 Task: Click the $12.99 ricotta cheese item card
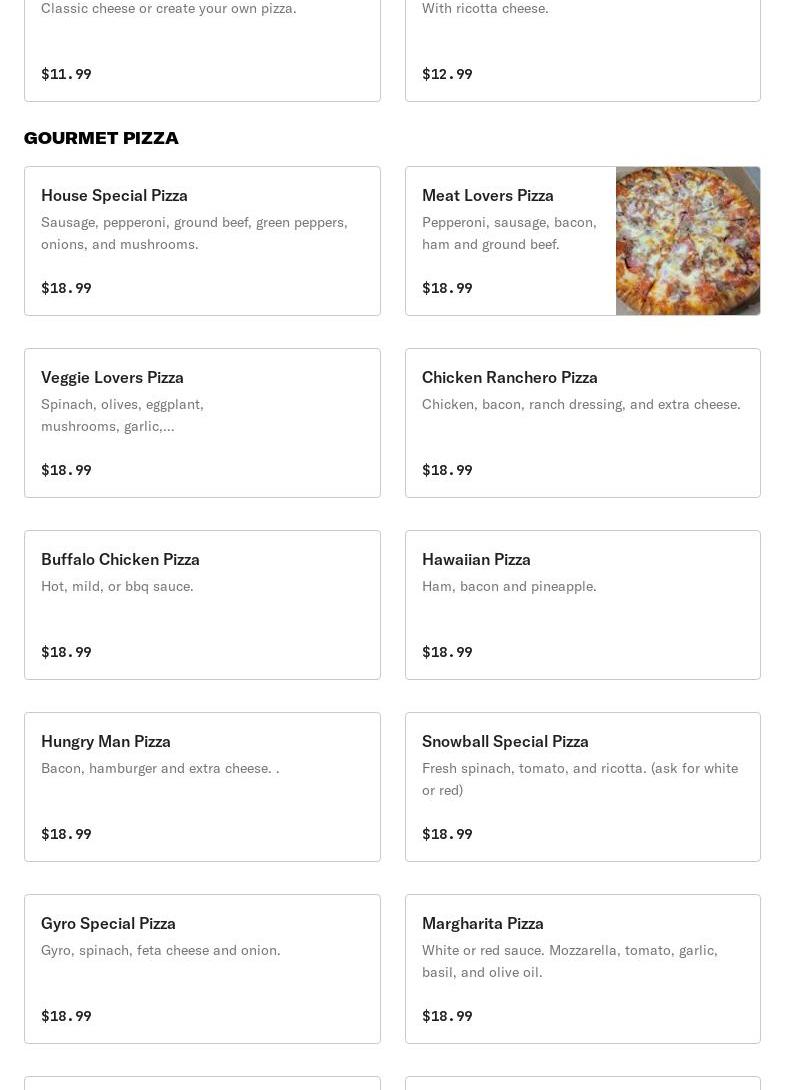tap(582, 50)
